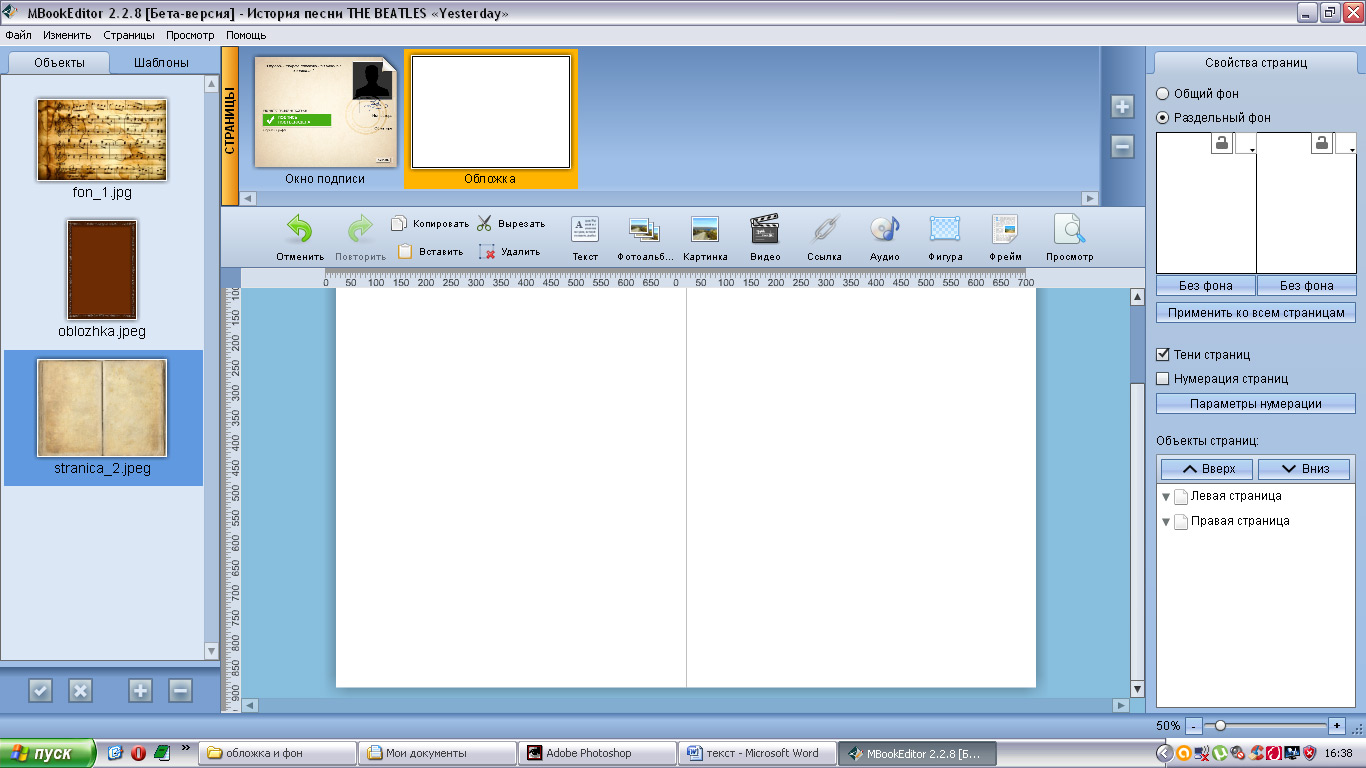
Task: Expand hidden quick launch icons chevron
Action: coord(185,749)
